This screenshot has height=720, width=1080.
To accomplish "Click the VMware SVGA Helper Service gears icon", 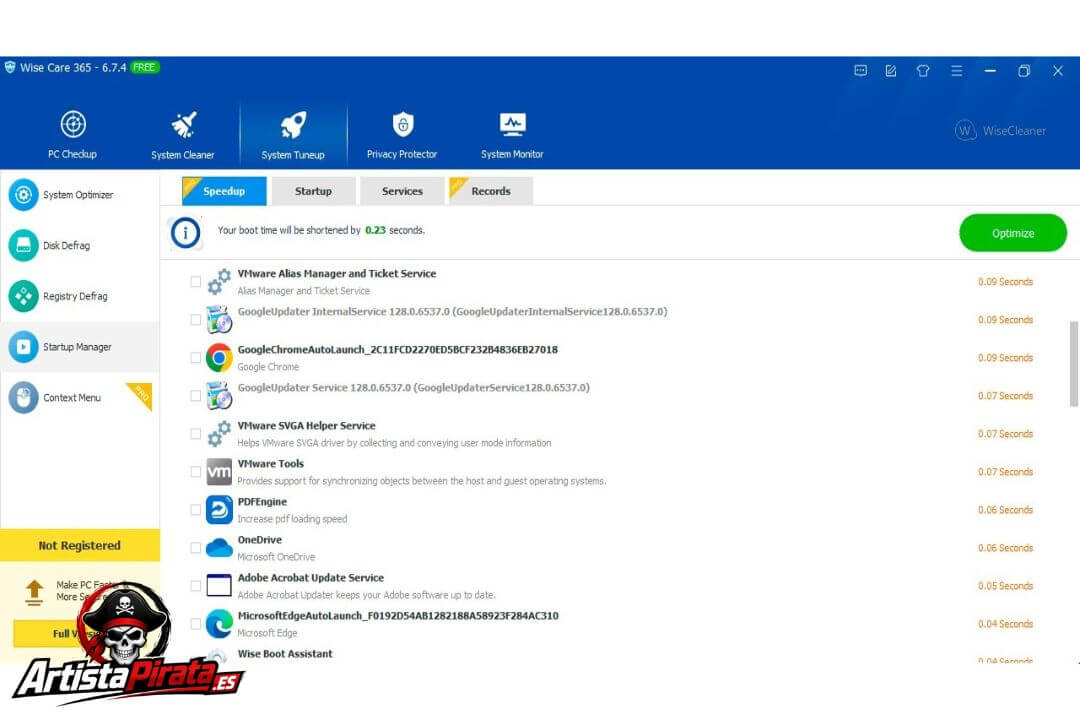I will pyautogui.click(x=219, y=434).
